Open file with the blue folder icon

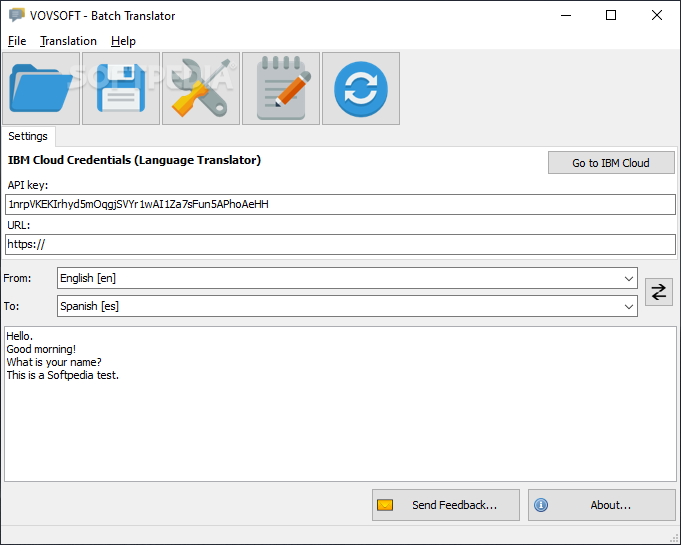(41, 89)
